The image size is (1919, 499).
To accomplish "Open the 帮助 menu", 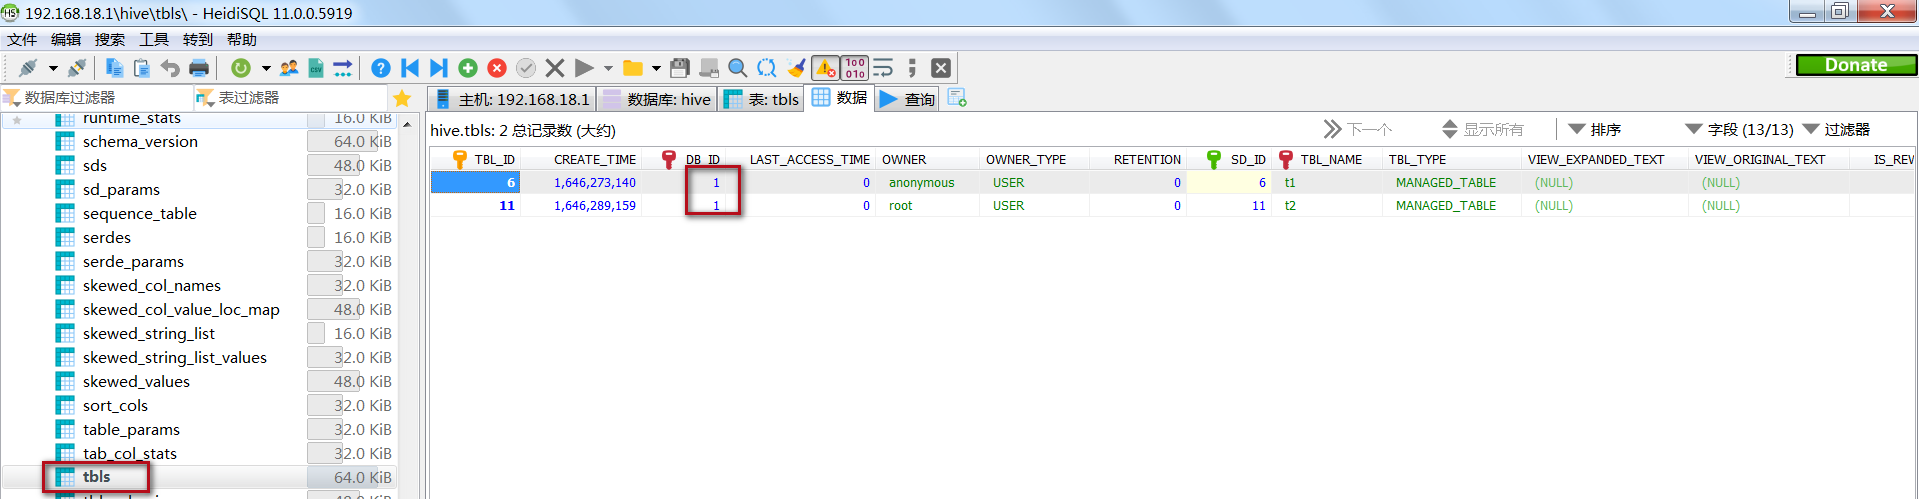I will [x=242, y=39].
